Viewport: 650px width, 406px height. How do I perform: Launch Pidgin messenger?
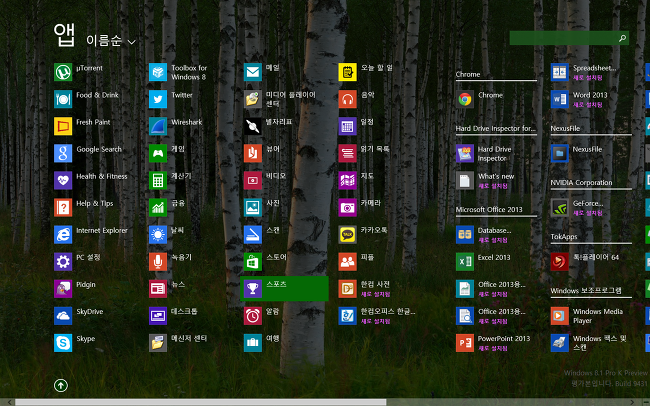coord(63,289)
